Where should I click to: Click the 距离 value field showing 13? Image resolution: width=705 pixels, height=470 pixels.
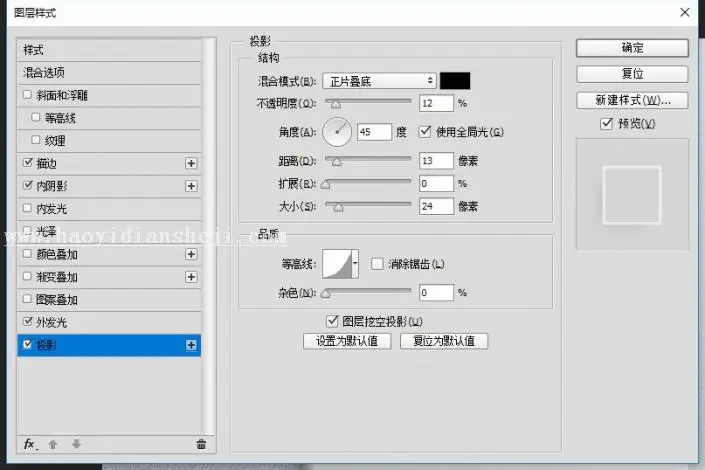point(436,161)
